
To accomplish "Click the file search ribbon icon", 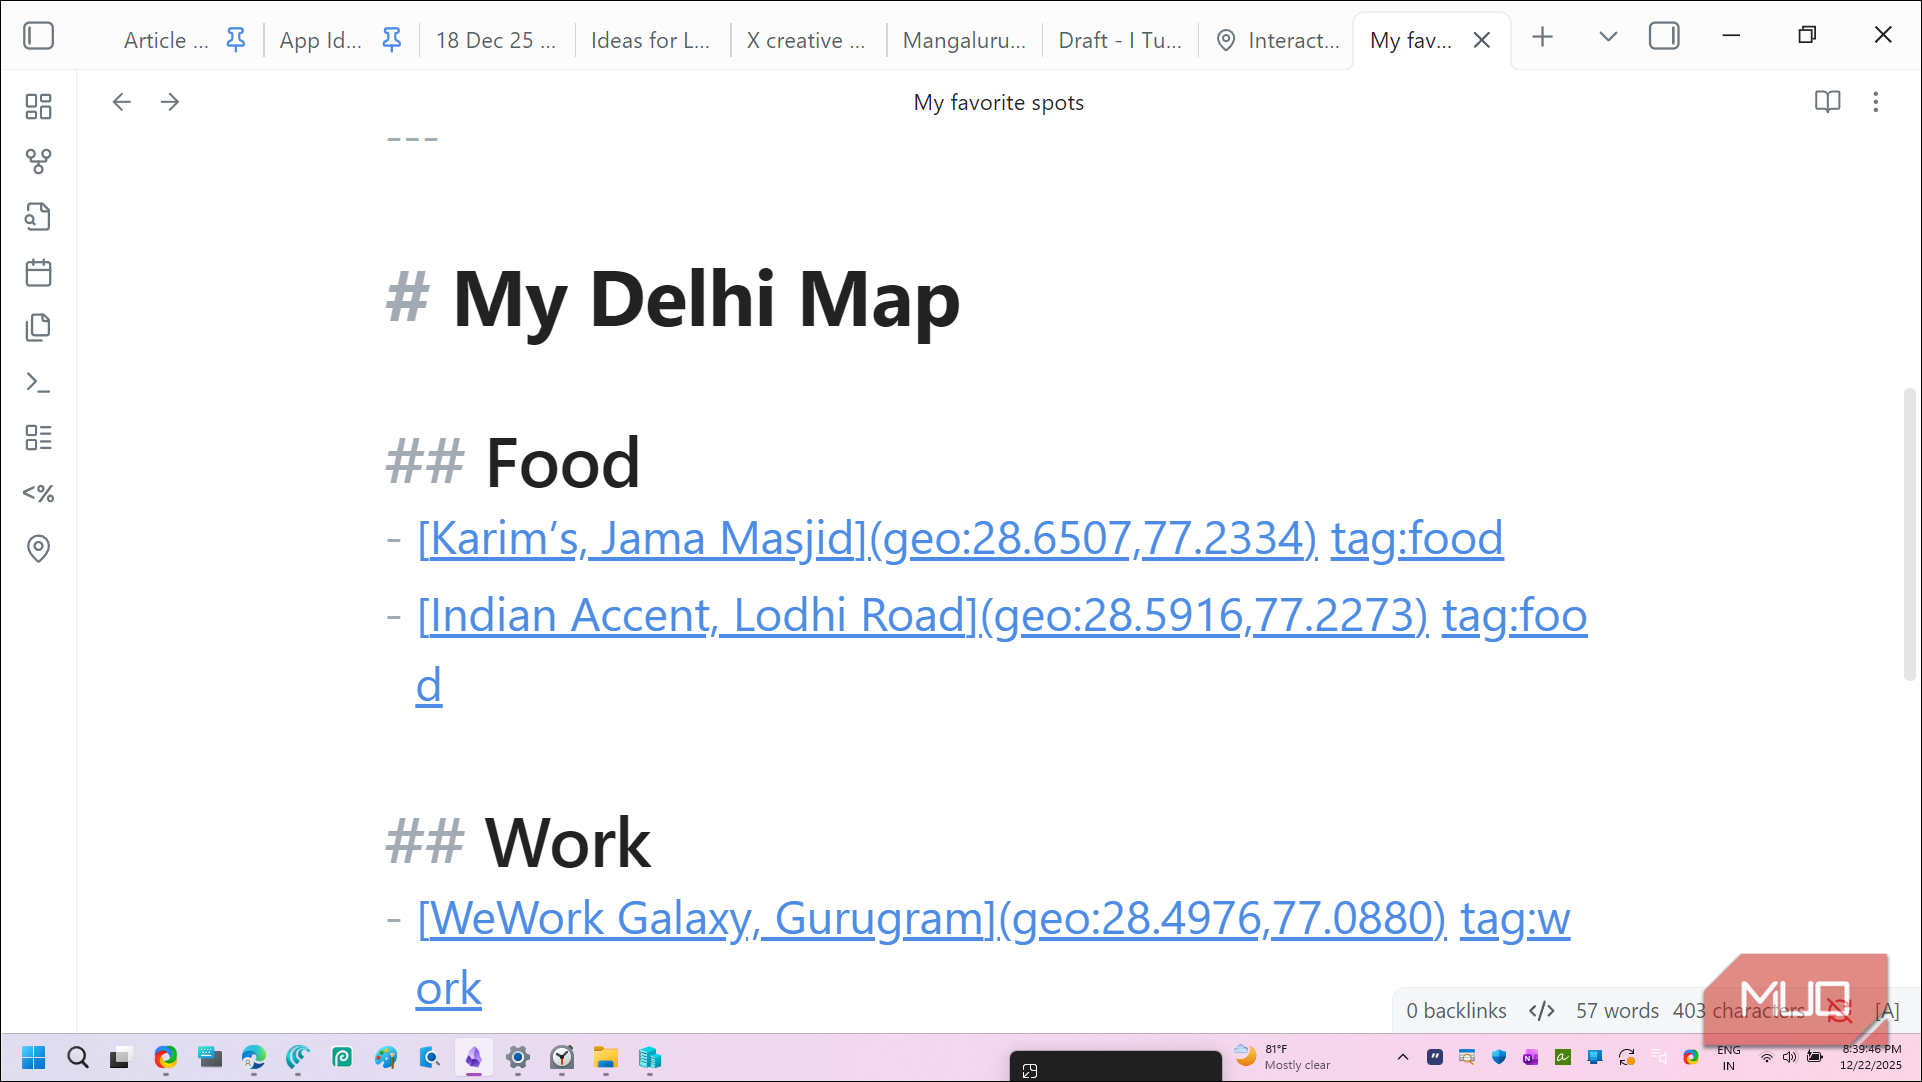I will click(38, 217).
